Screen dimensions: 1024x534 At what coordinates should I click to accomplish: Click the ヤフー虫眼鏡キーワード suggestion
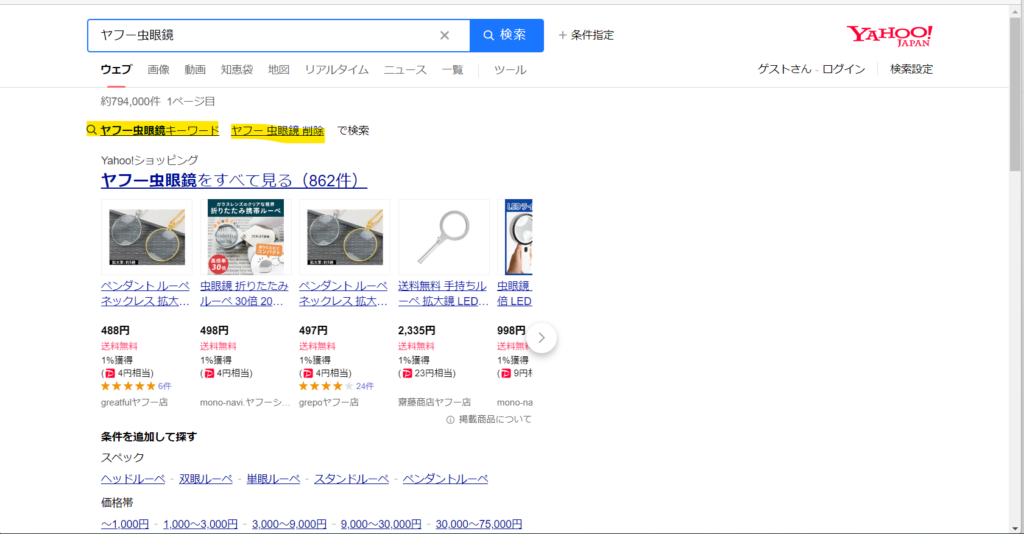(159, 131)
